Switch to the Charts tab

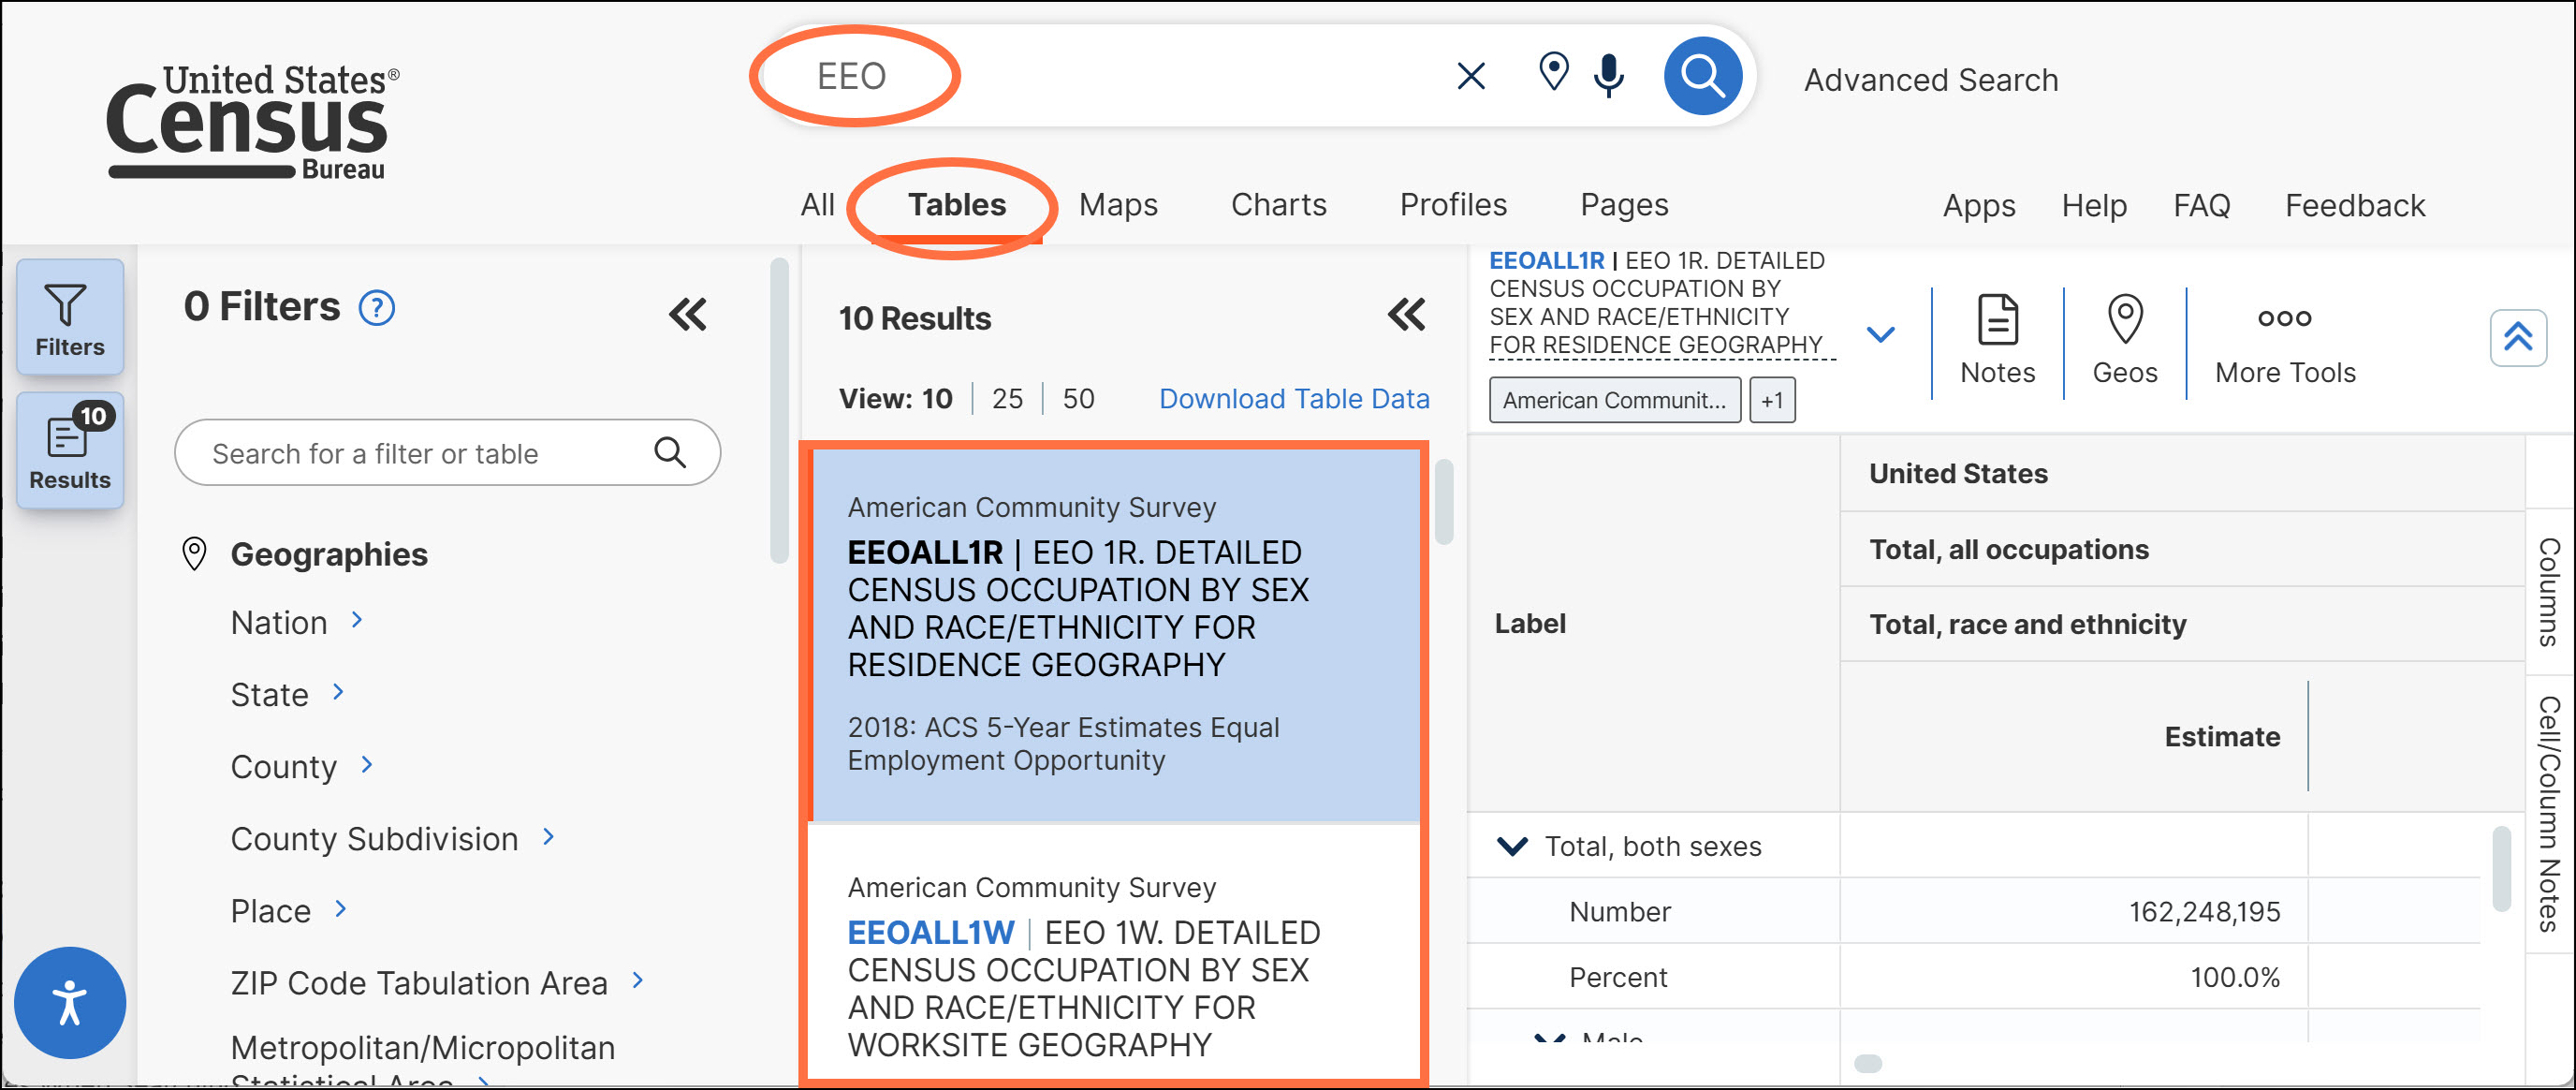tap(1278, 205)
